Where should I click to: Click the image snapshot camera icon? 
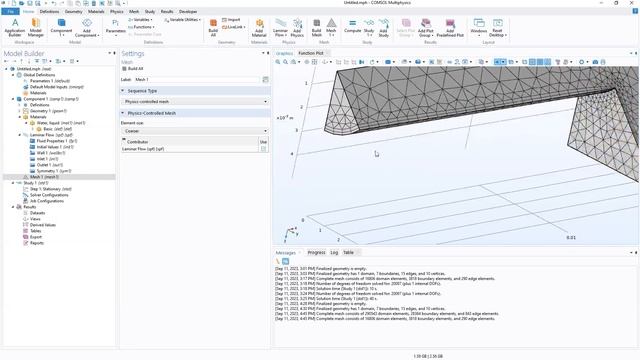point(595,62)
